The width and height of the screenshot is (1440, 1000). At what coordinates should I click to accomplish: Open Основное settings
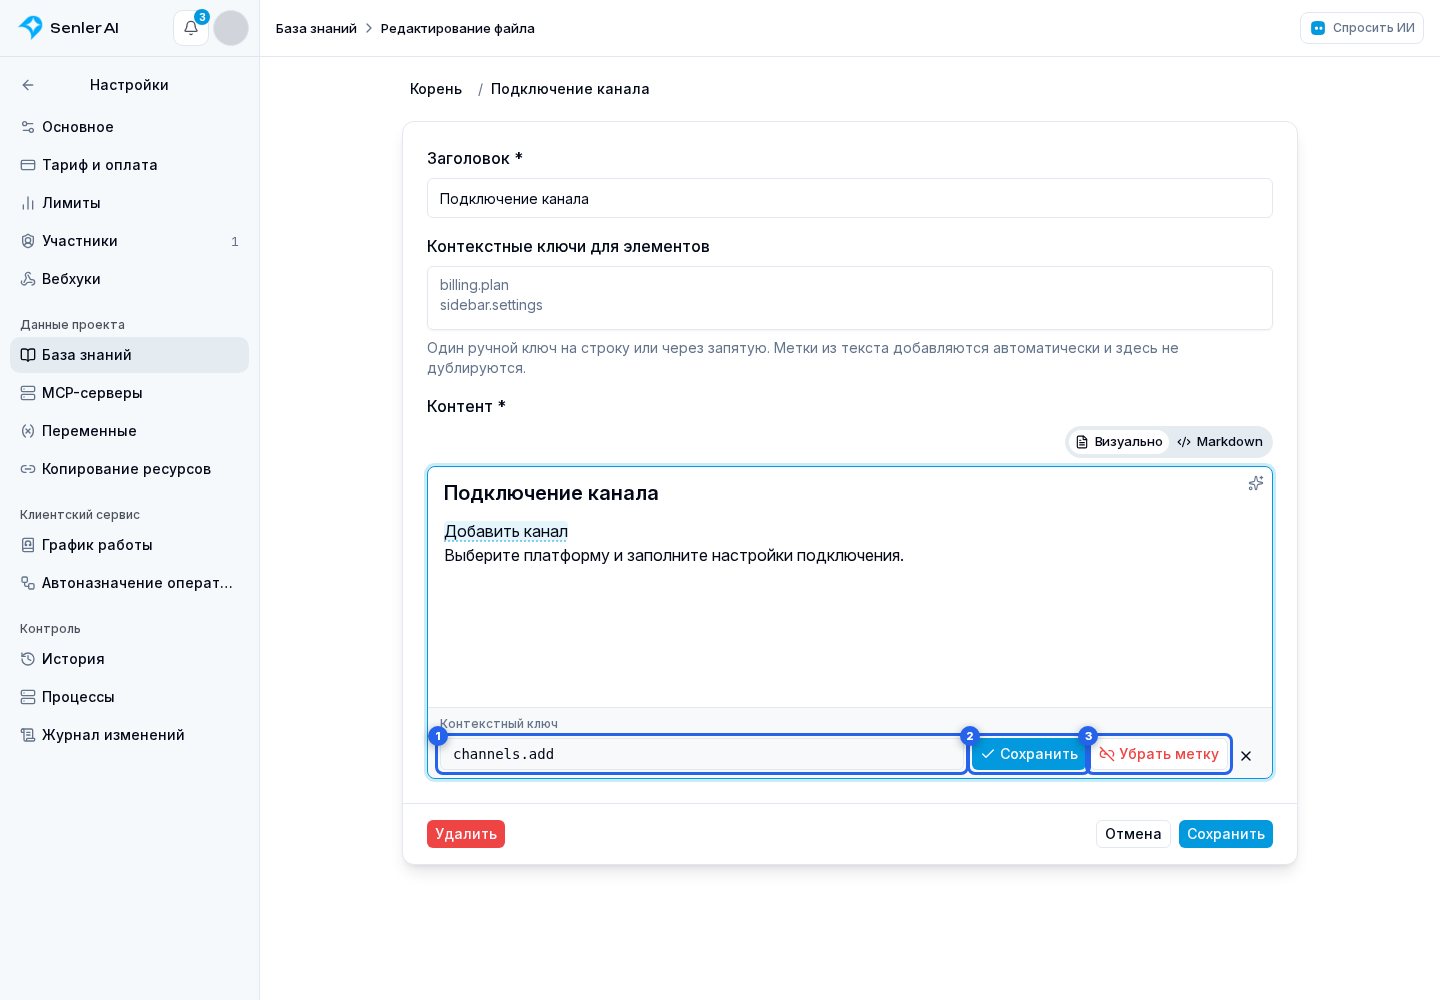(130, 127)
